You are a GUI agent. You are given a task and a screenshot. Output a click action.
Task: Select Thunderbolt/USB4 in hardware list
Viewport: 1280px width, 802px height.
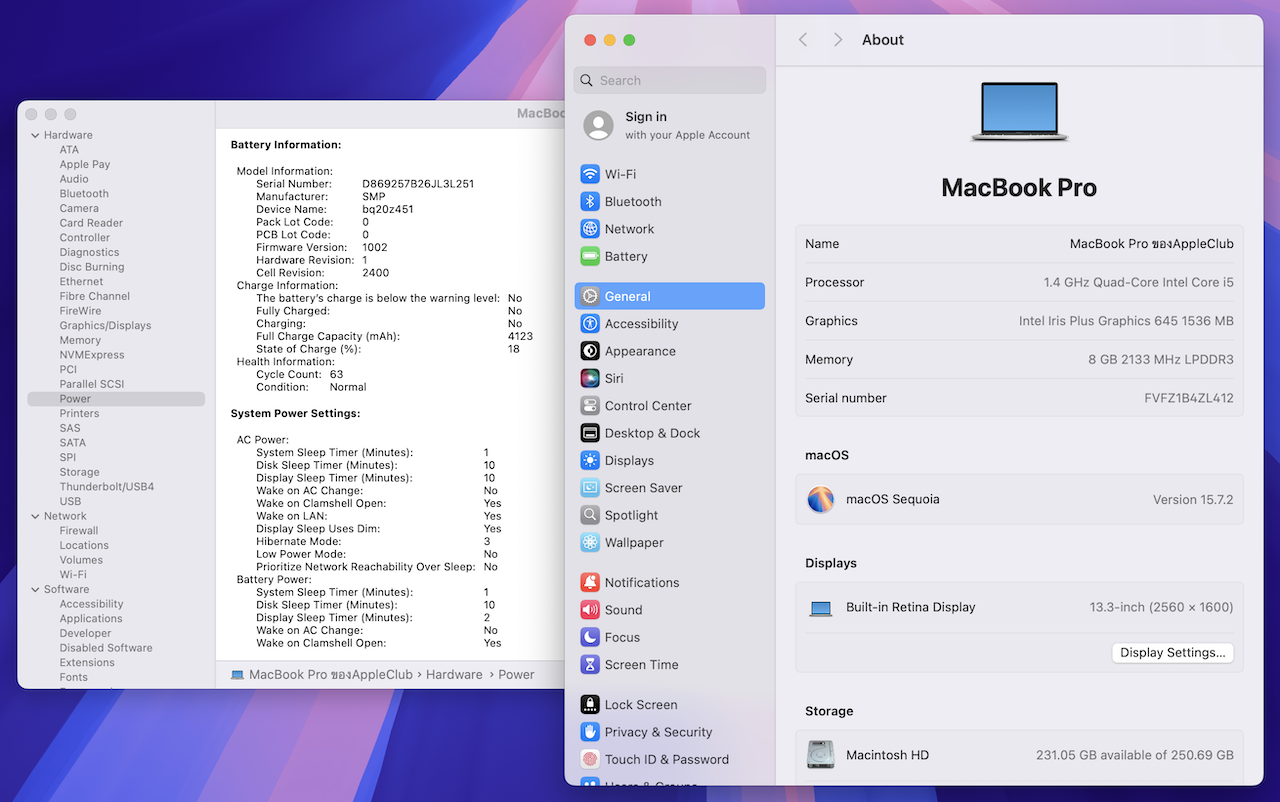tap(106, 487)
